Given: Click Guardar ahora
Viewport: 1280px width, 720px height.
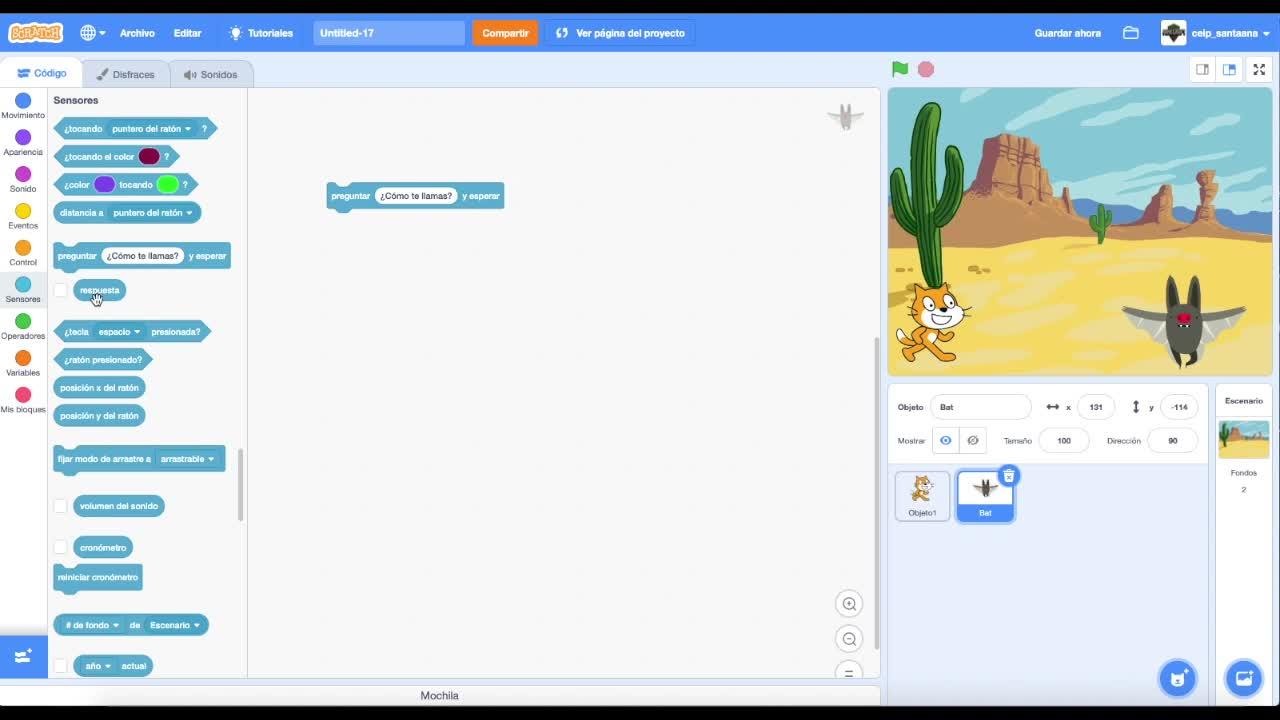Looking at the screenshot, I should (1067, 33).
